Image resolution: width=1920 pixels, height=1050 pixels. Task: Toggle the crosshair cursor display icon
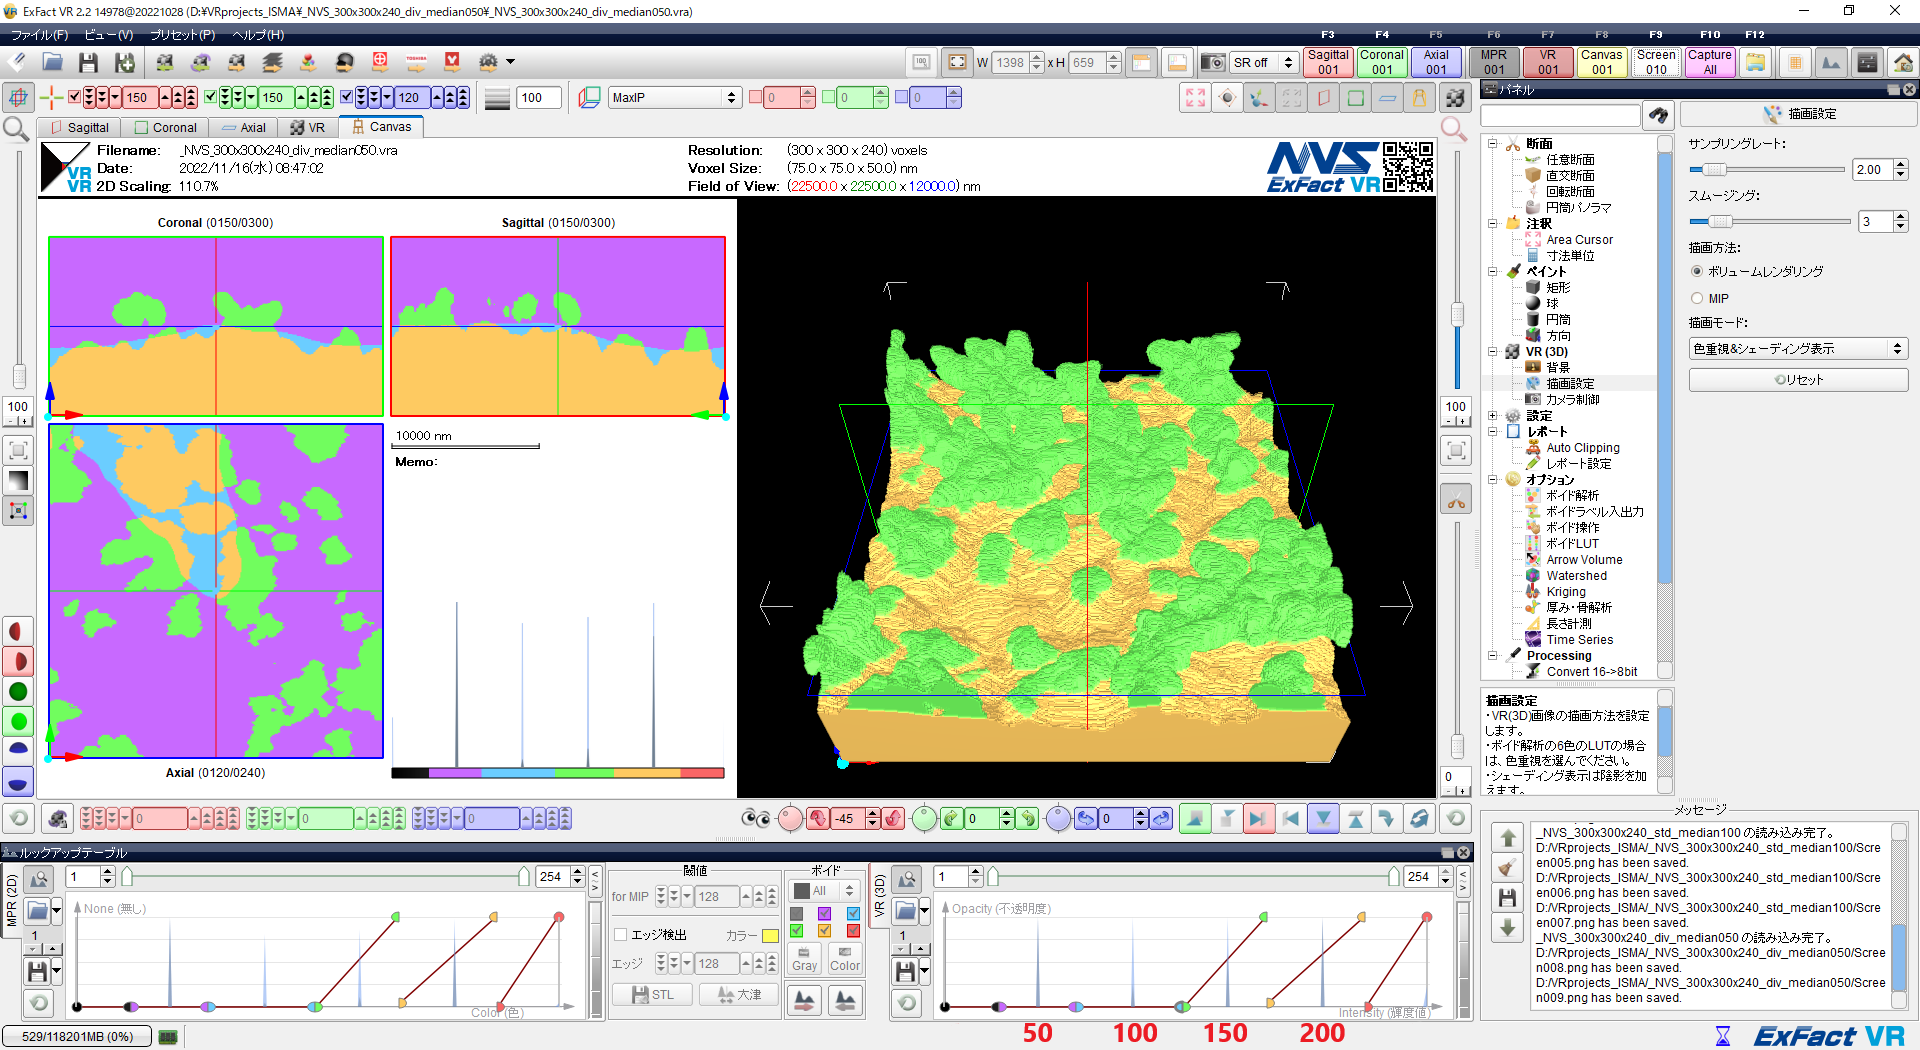pos(51,97)
